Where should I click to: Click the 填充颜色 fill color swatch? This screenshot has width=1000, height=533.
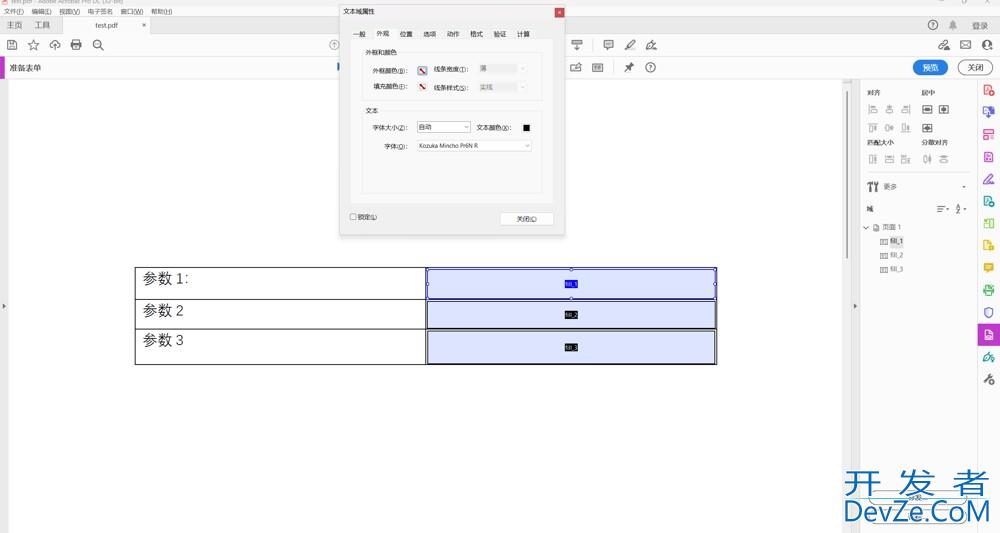[422, 87]
